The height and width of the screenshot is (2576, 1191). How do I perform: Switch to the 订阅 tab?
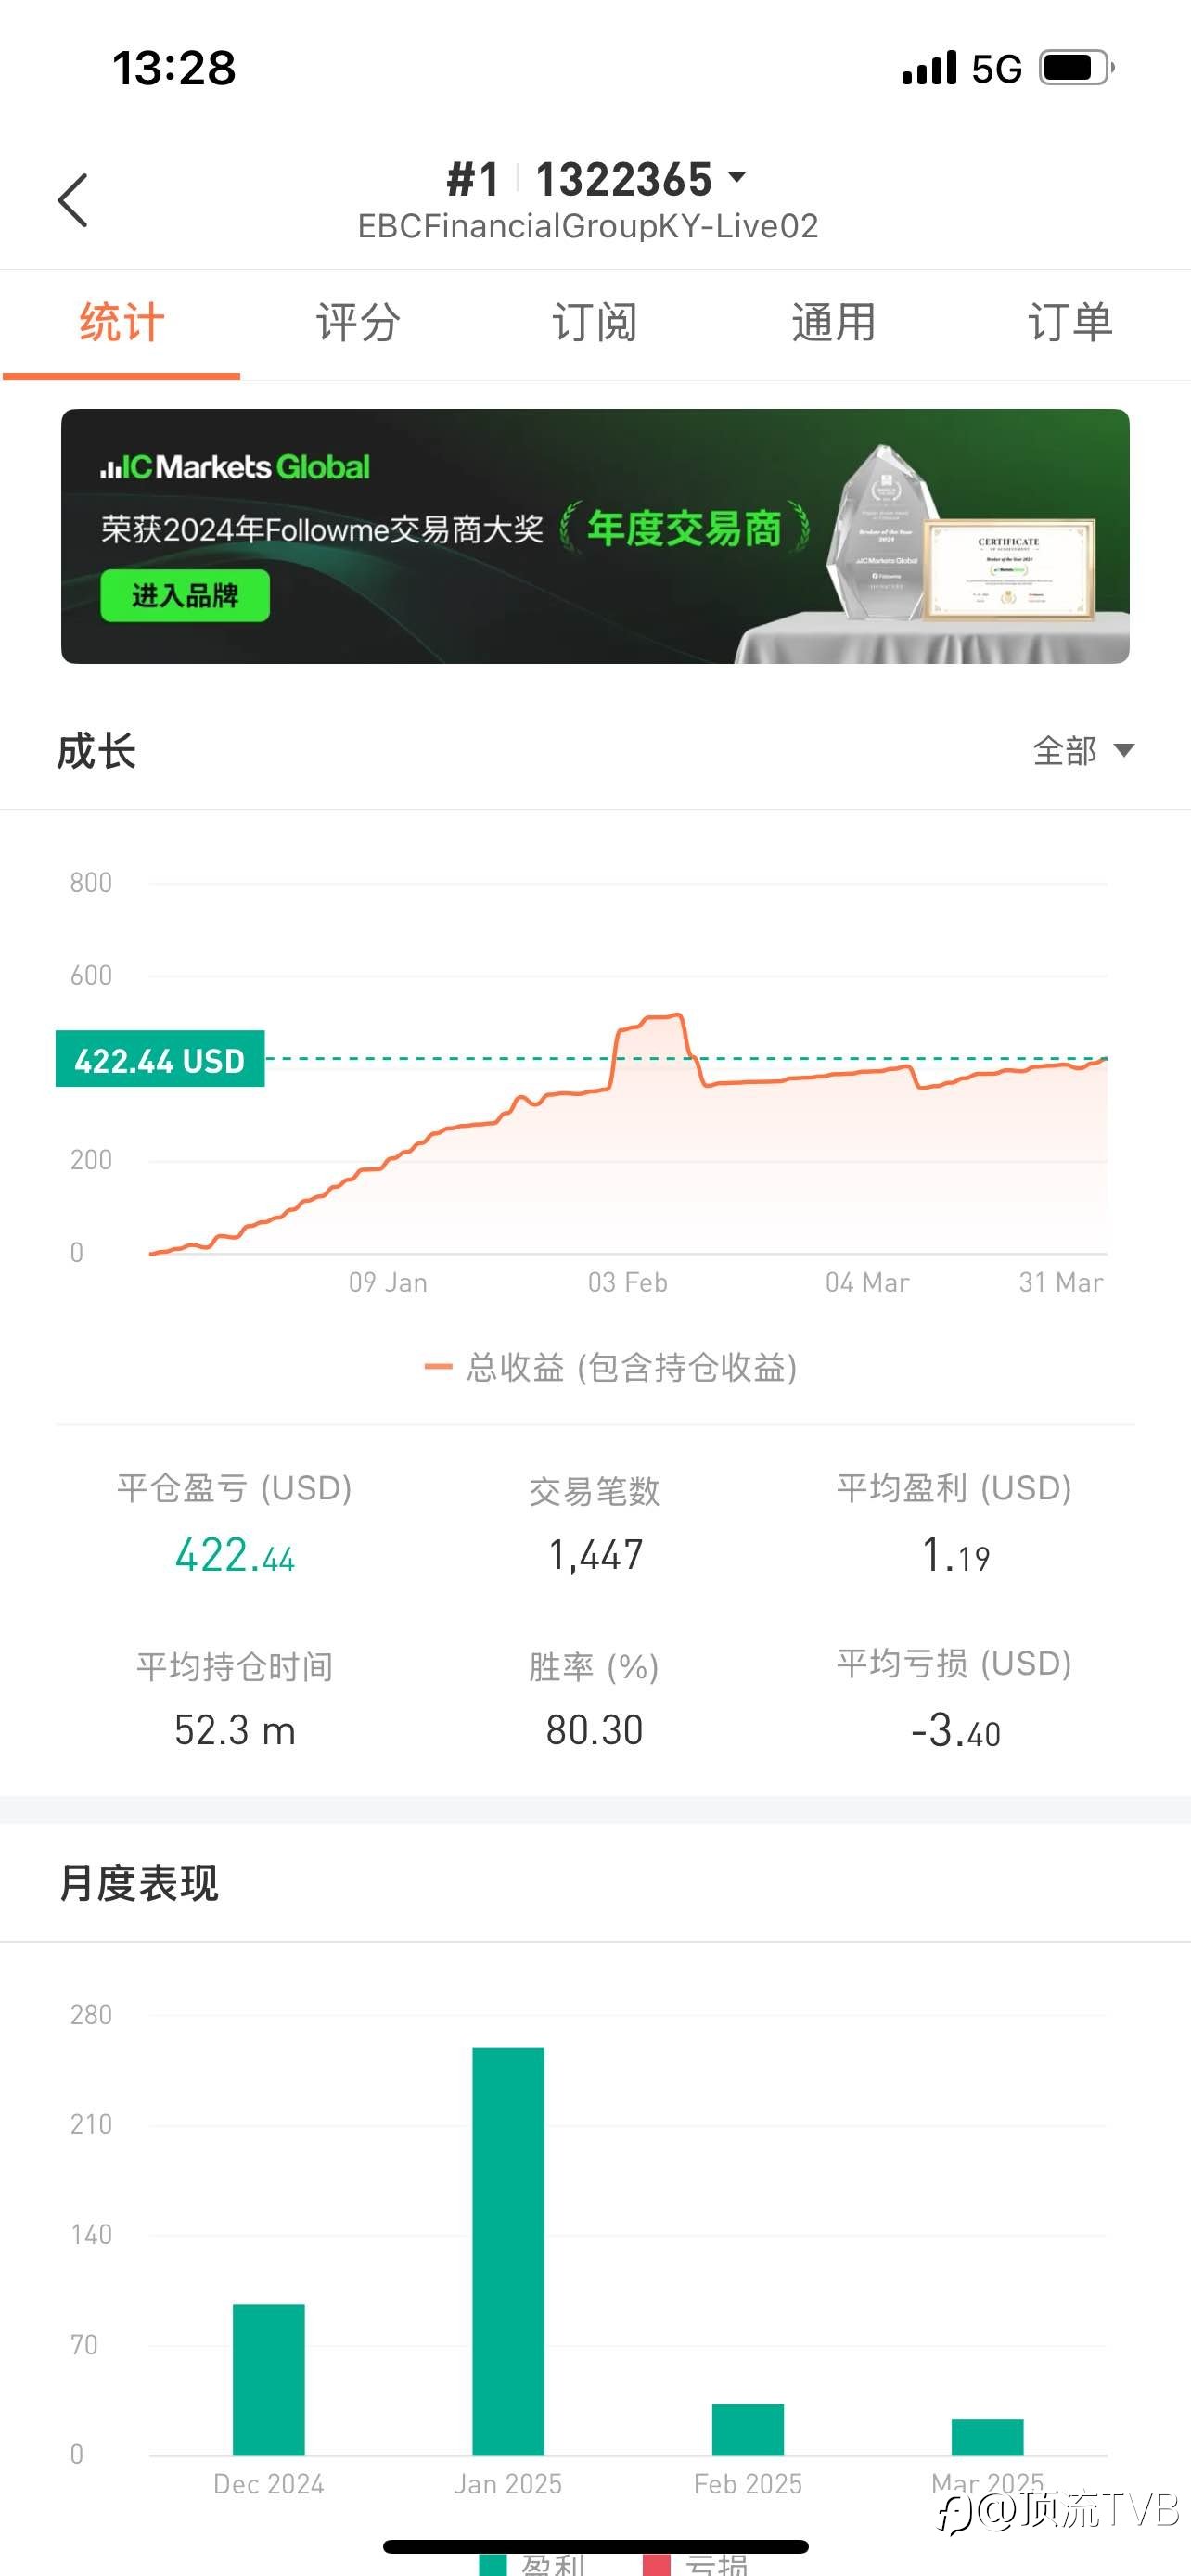595,323
